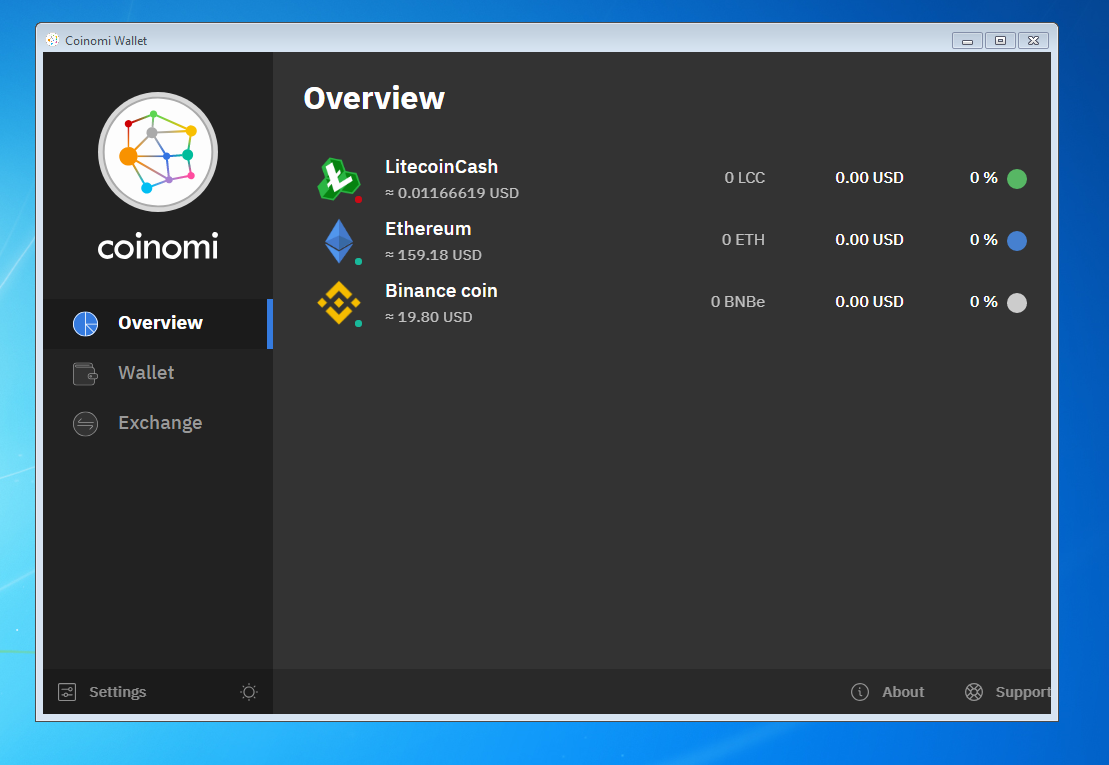
Task: Click the 0.00 USD value for Binance coin
Action: tap(869, 302)
